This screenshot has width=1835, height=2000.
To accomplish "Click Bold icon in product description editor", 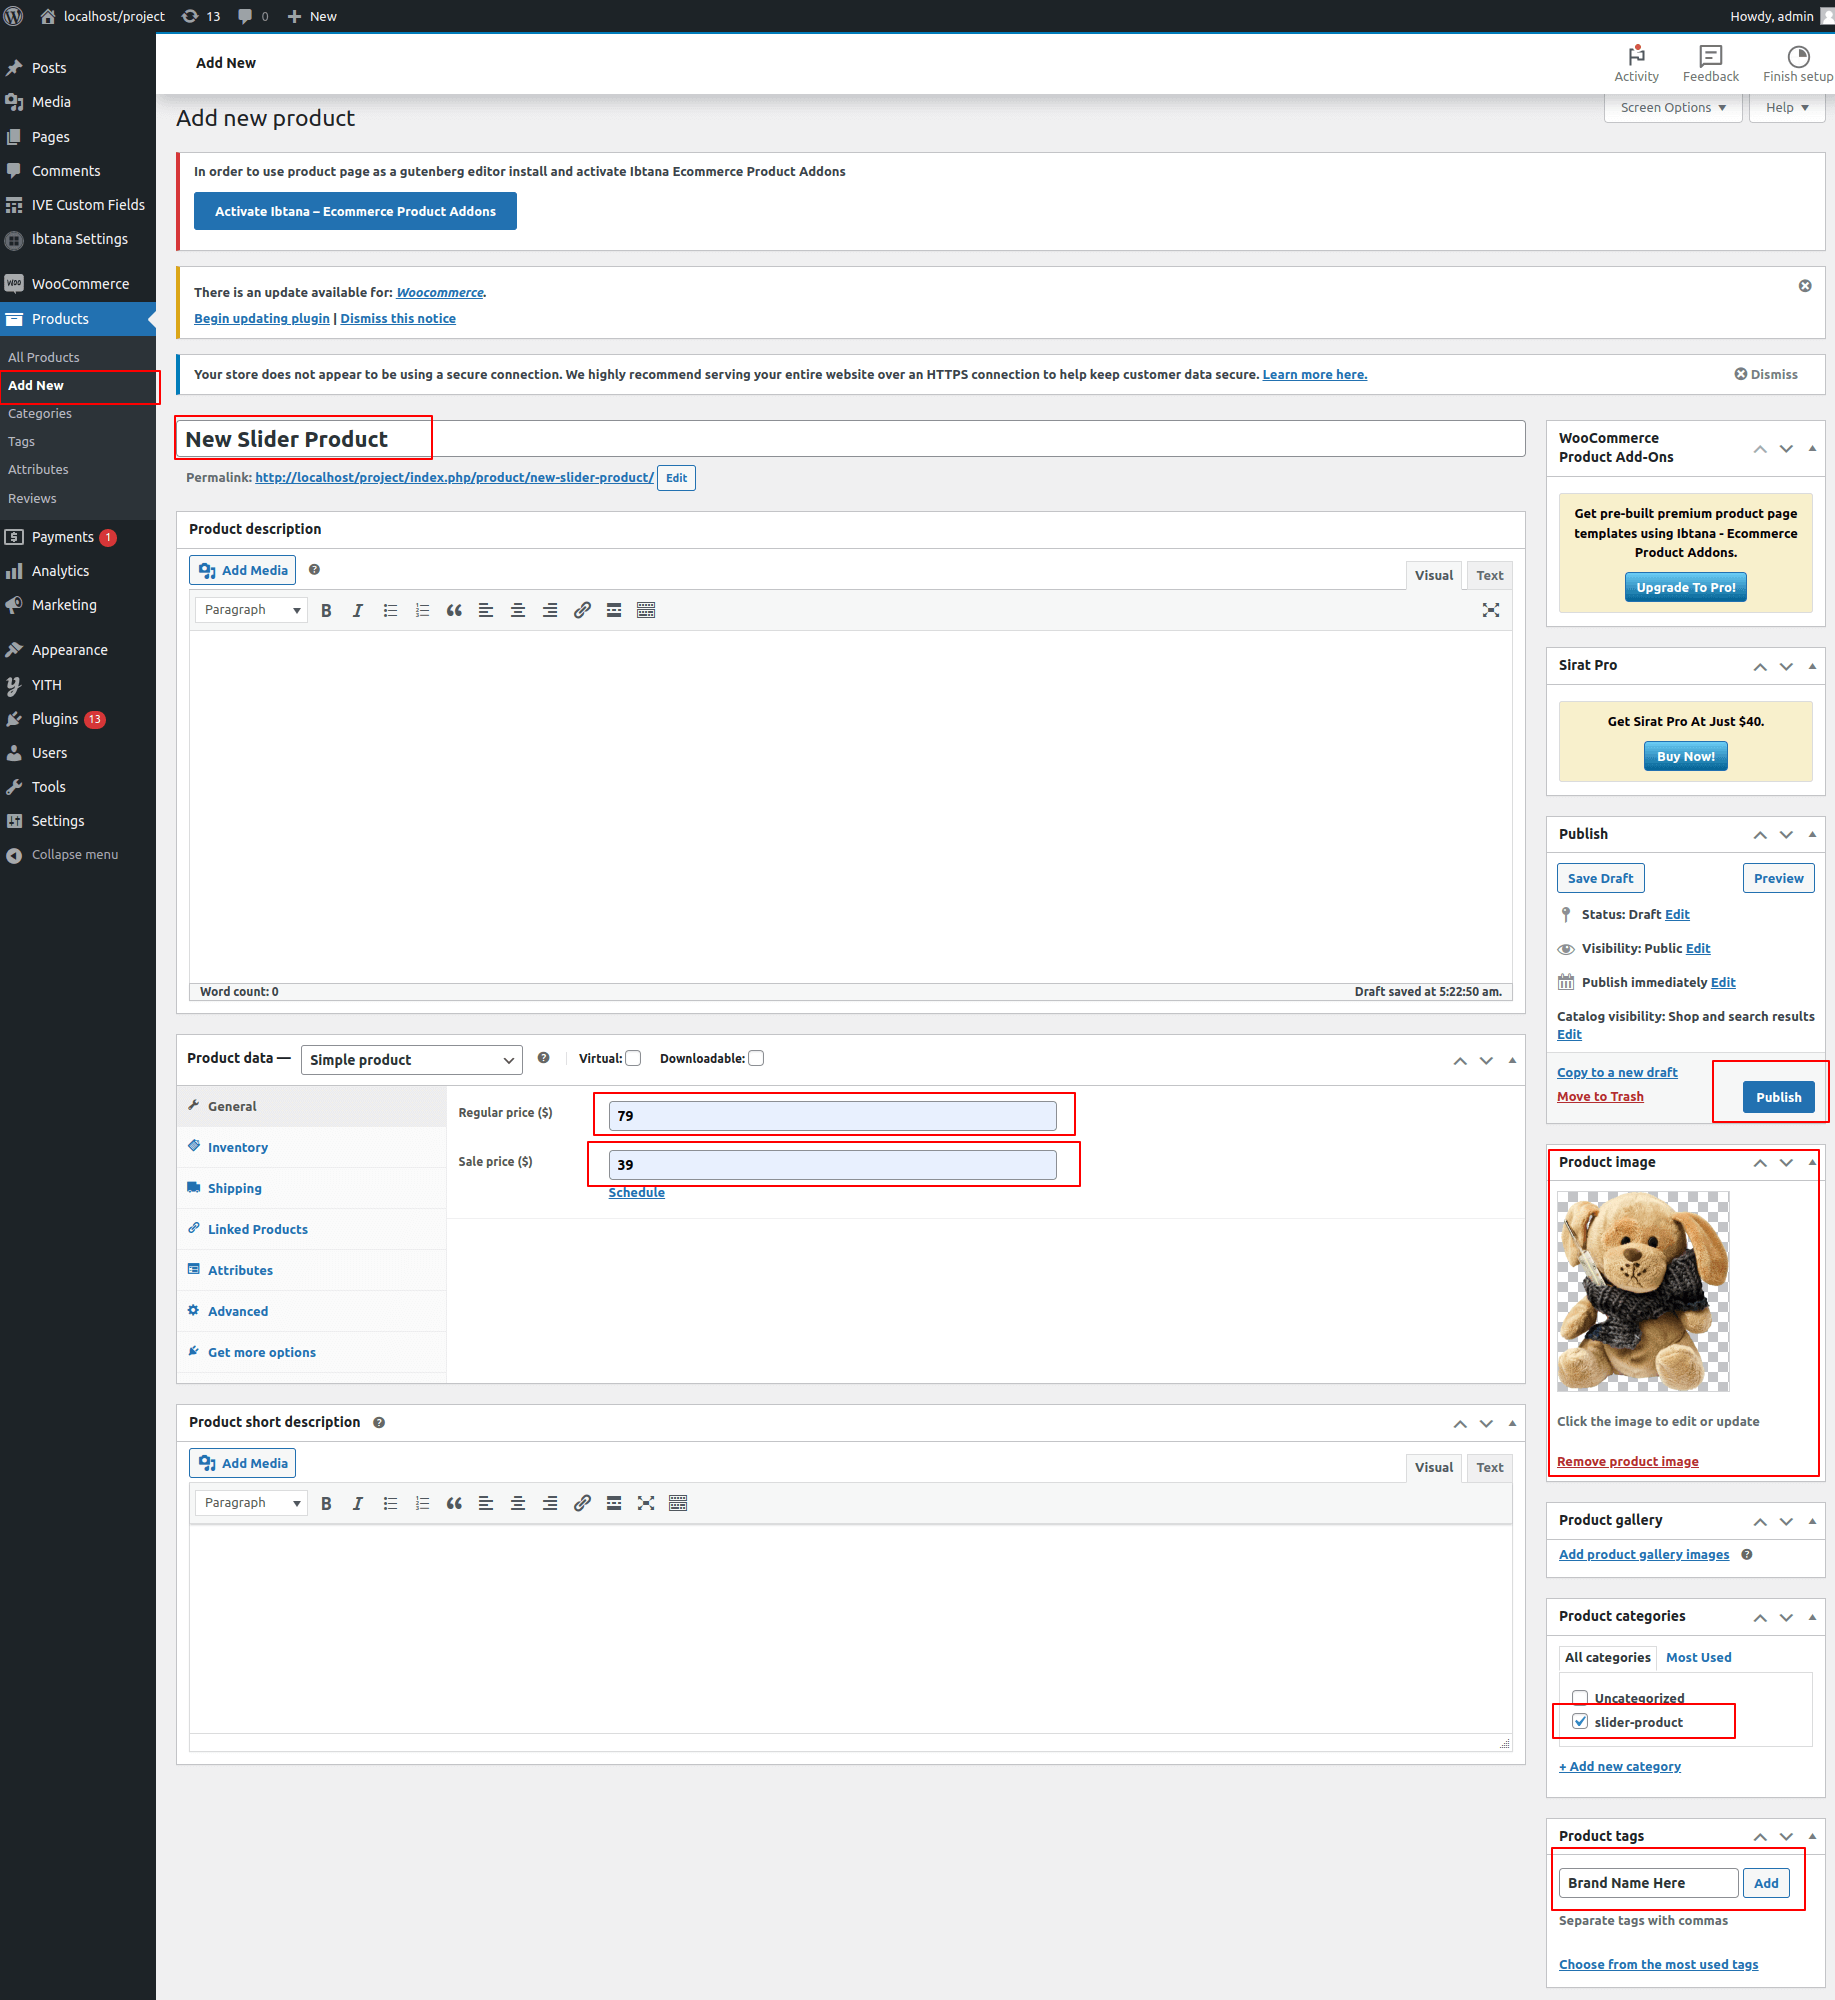I will (x=326, y=610).
